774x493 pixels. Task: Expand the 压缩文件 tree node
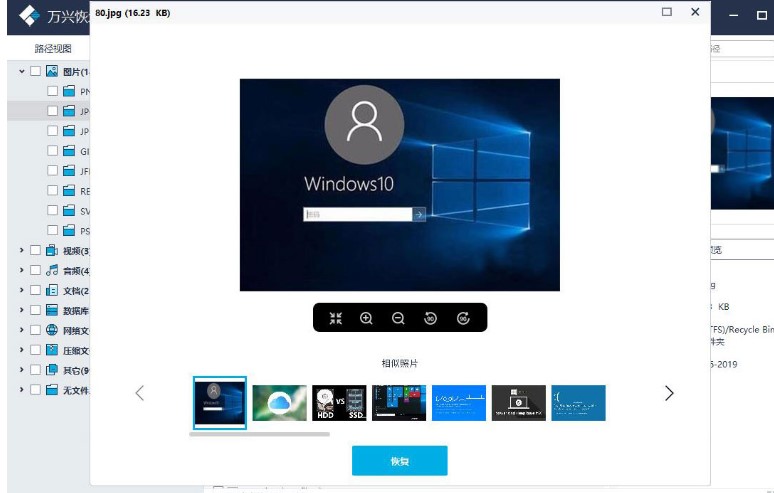point(22,350)
